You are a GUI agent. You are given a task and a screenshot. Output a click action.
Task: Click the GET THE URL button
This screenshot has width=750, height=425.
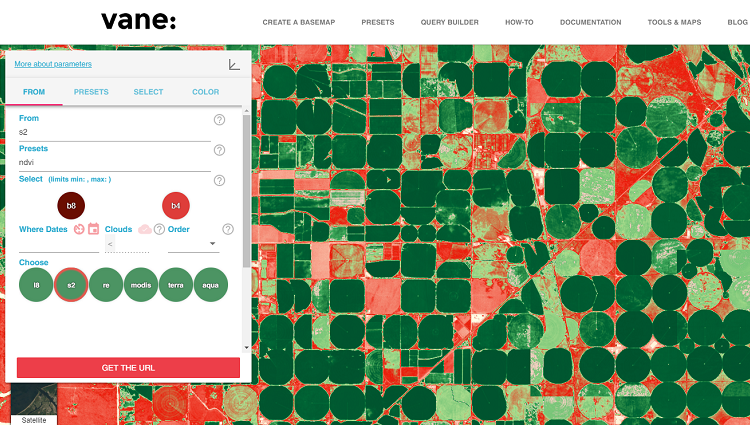(128, 368)
